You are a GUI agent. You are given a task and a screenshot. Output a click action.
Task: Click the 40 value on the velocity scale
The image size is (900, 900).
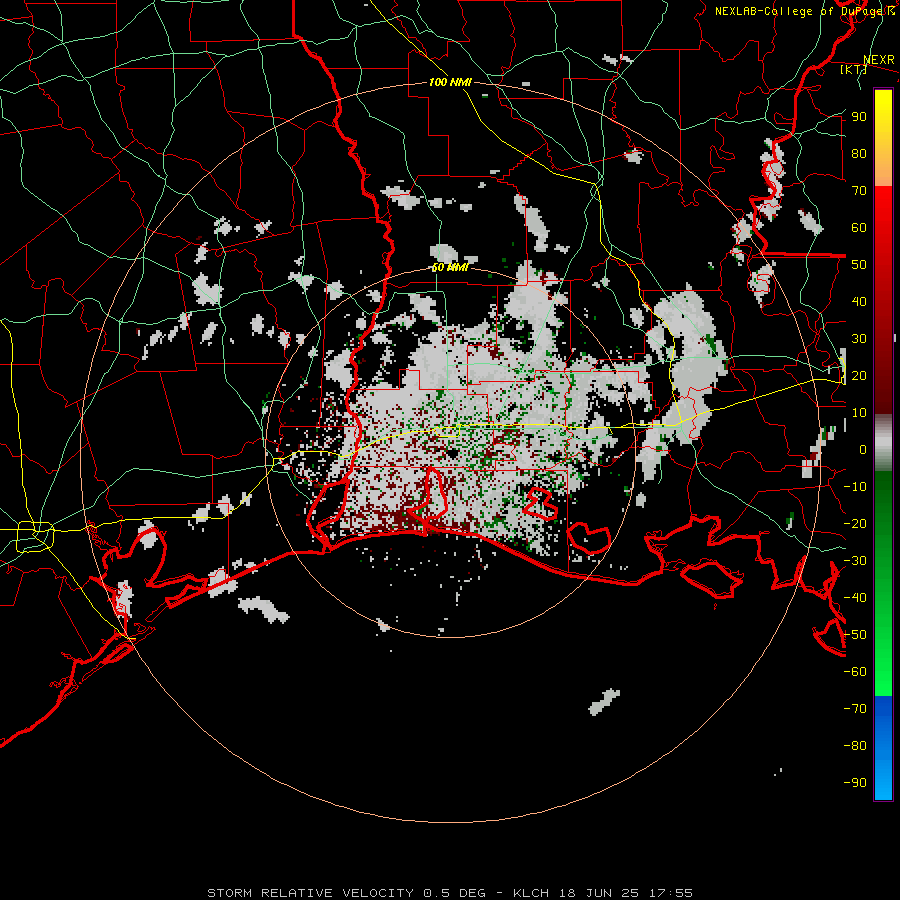[859, 301]
